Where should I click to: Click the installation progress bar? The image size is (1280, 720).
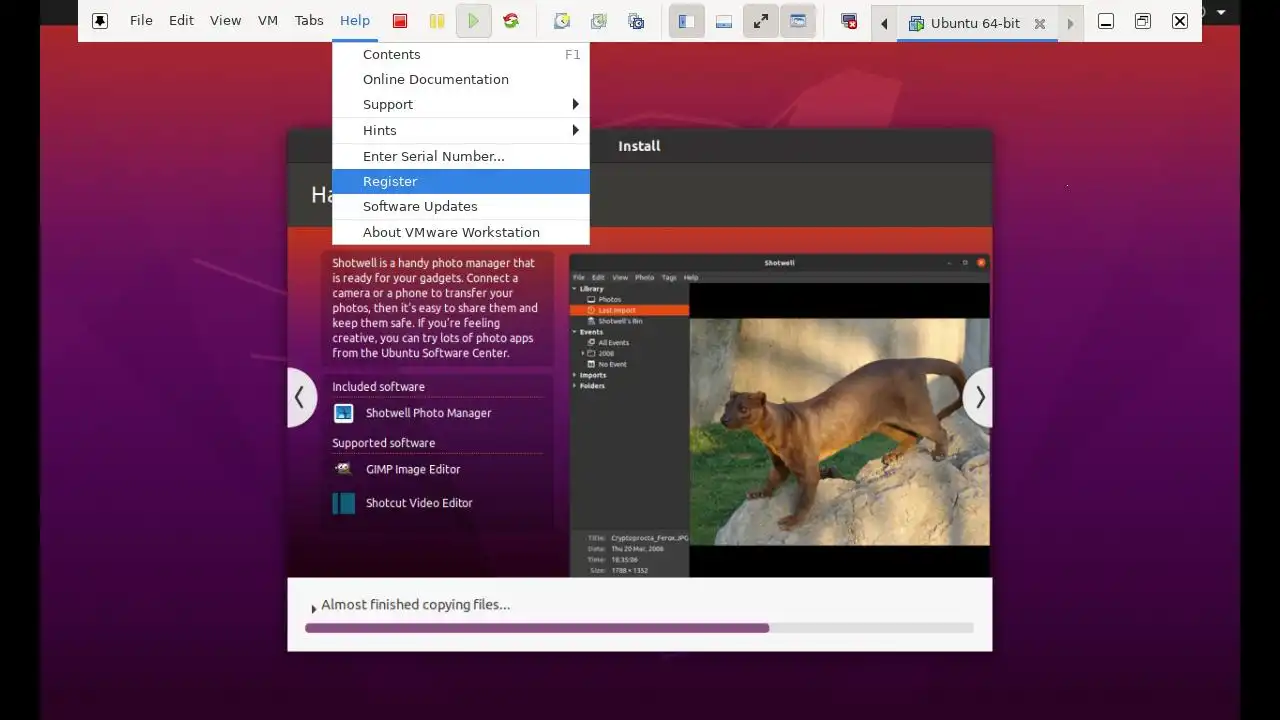[639, 628]
